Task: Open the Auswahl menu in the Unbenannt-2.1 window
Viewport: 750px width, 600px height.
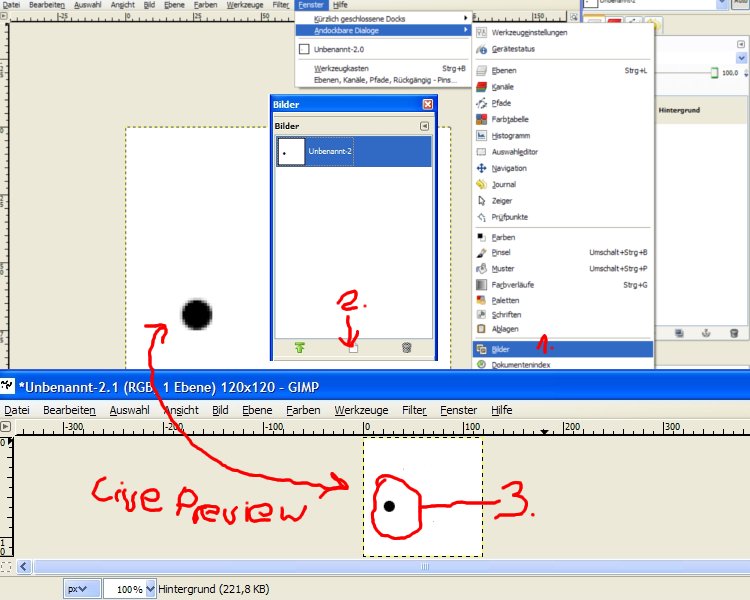Action: point(129,410)
